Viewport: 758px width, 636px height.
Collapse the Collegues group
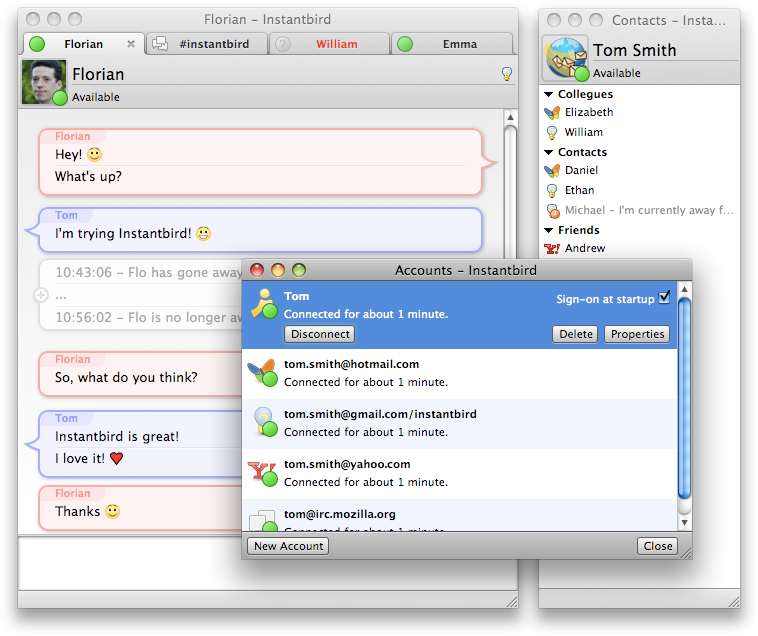click(x=549, y=94)
